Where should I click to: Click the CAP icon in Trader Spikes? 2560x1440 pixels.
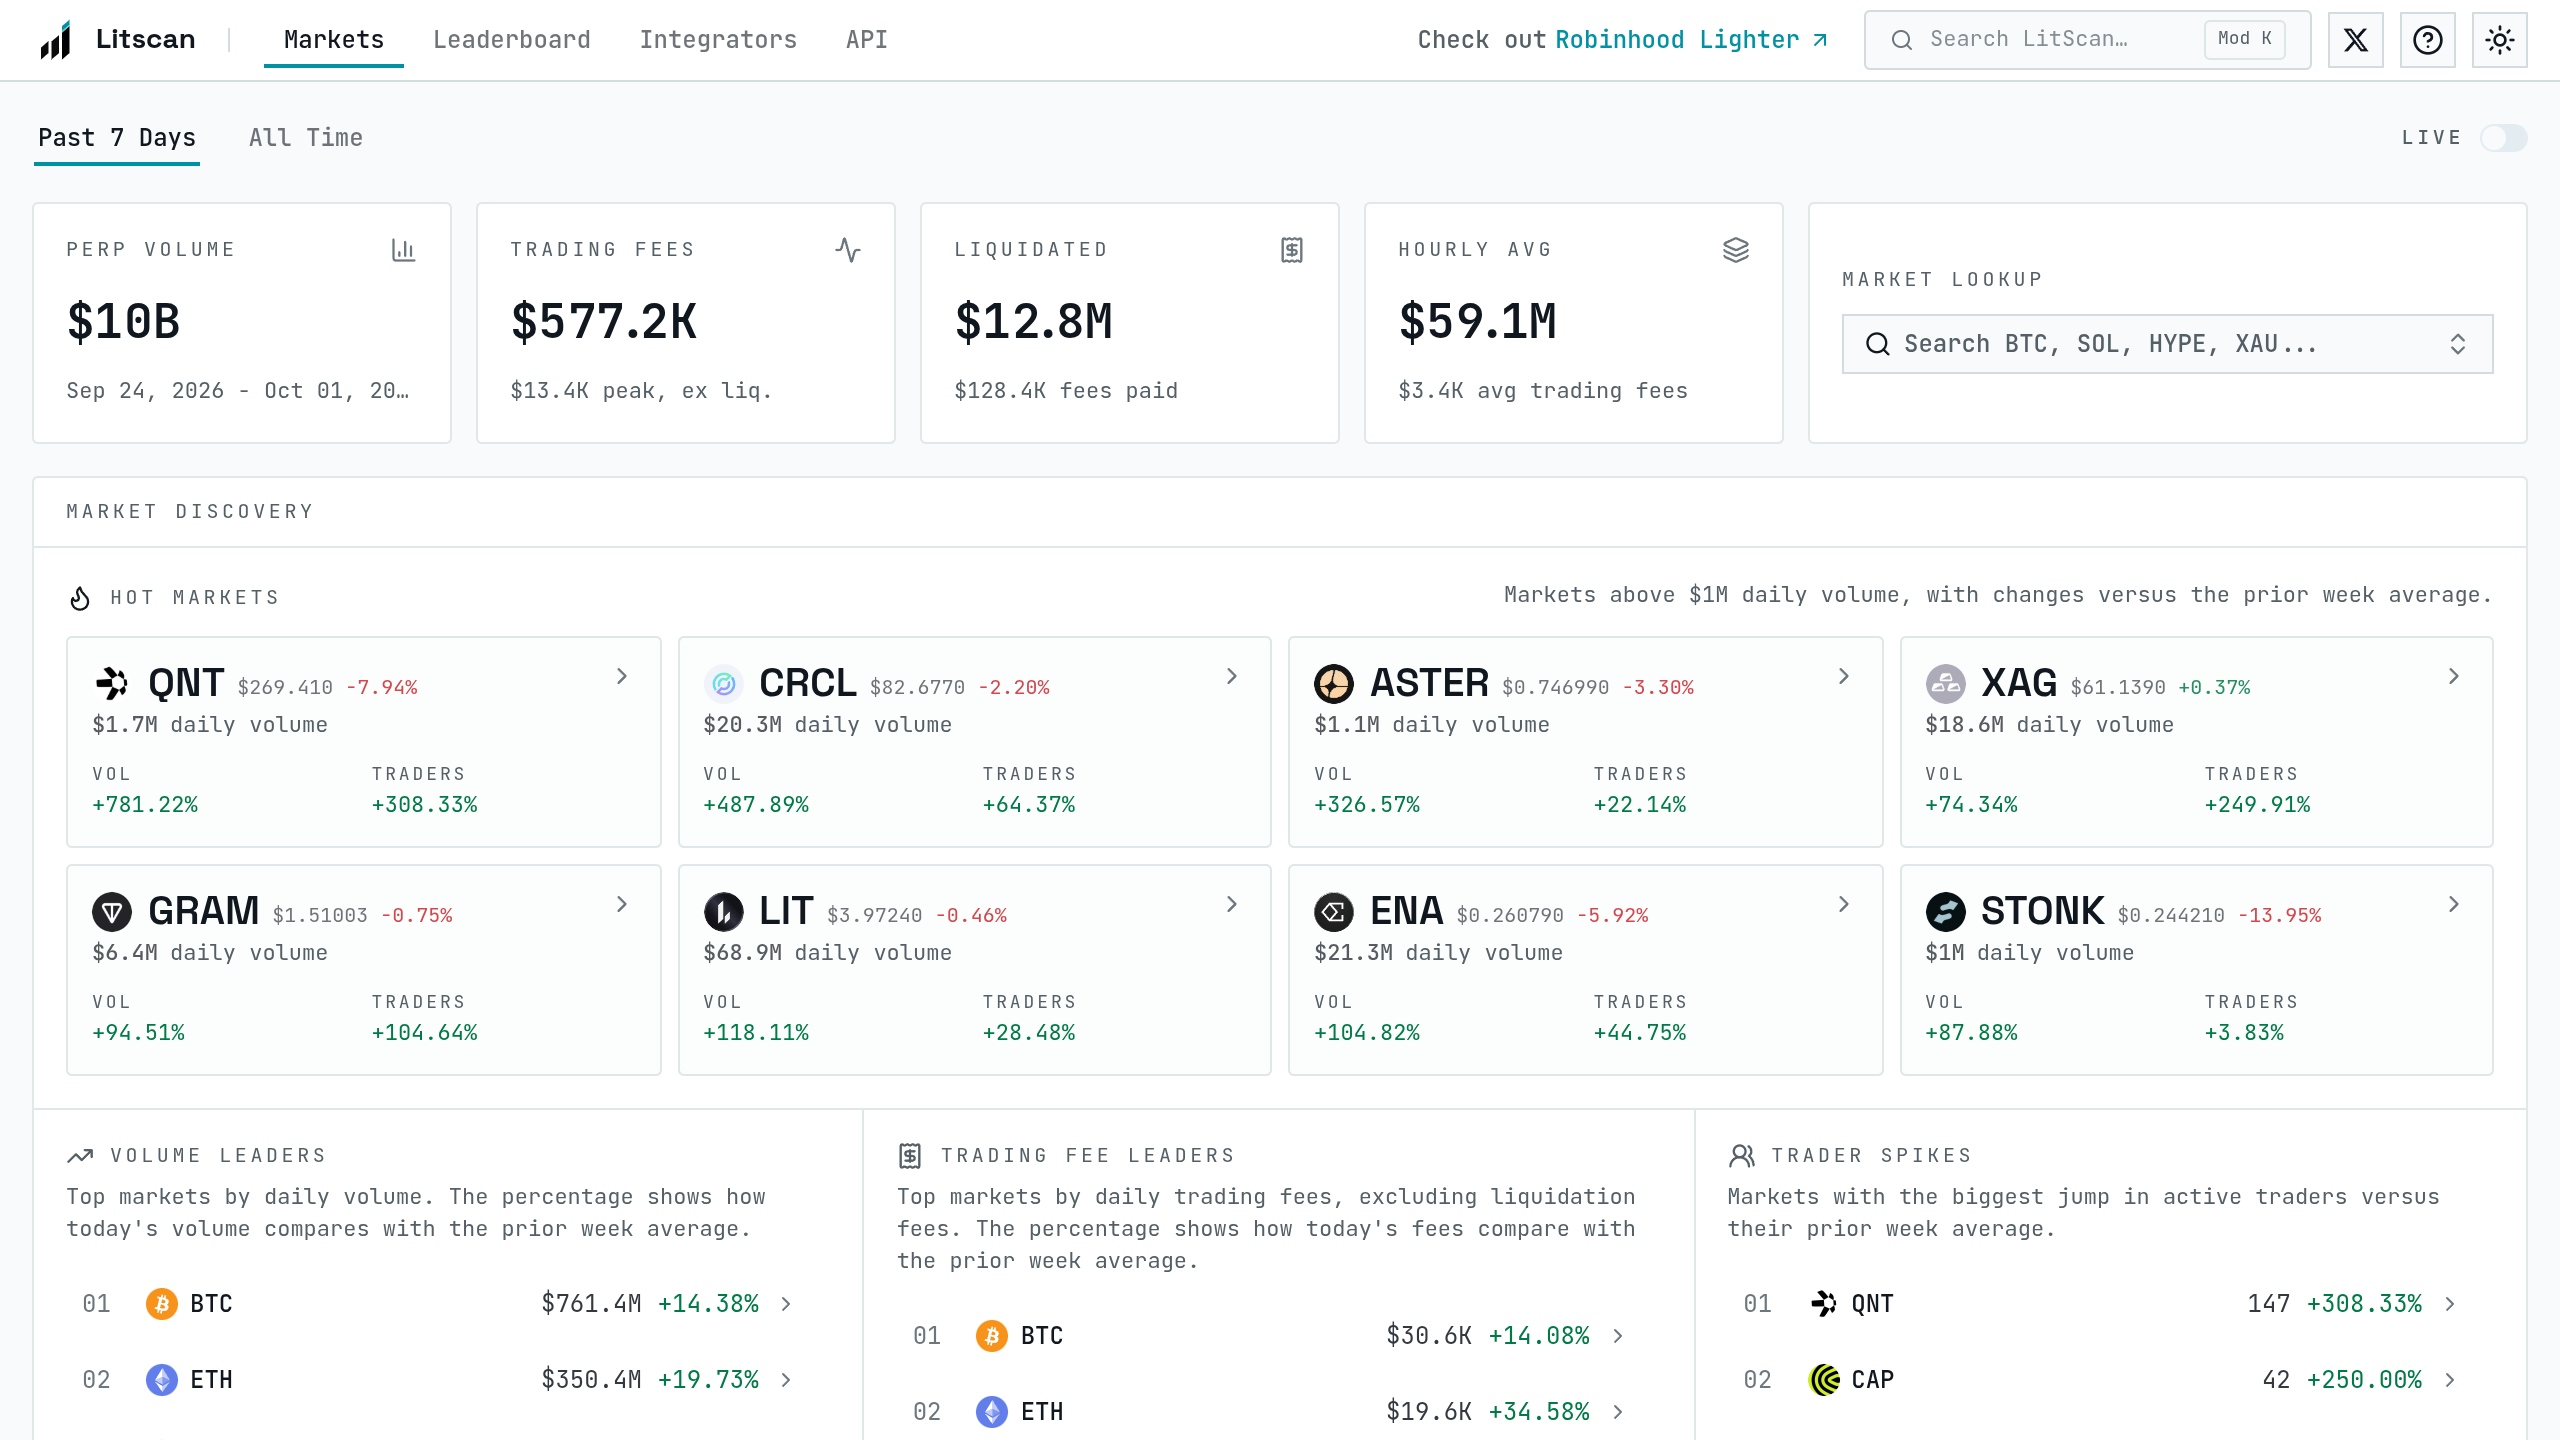[x=1824, y=1380]
